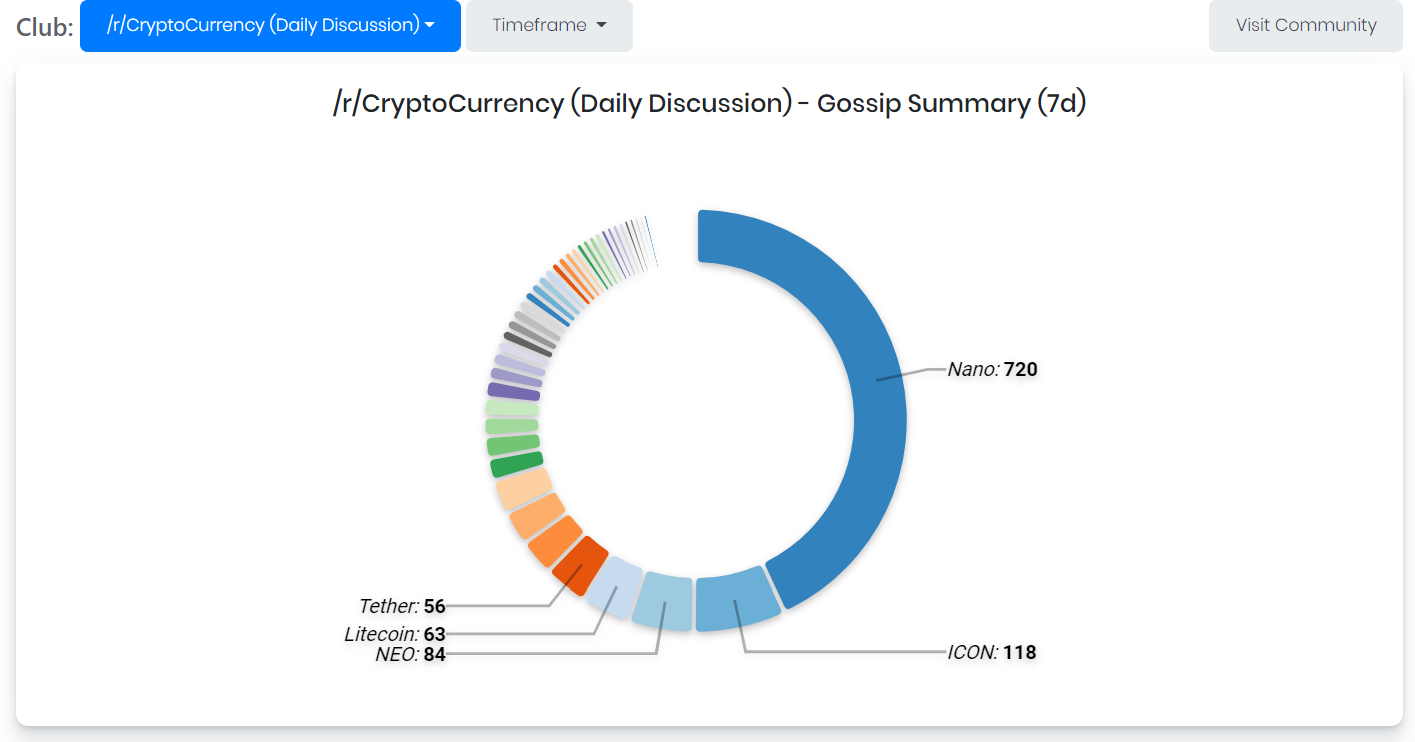Open the /r/CryptoCurrency (Daily Discussion) club dropdown

click(270, 26)
